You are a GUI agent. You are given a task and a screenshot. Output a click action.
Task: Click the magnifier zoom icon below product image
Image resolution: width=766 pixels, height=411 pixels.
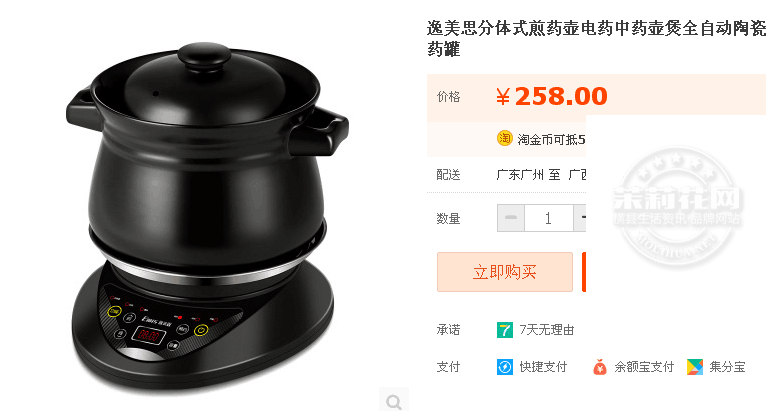pos(394,402)
